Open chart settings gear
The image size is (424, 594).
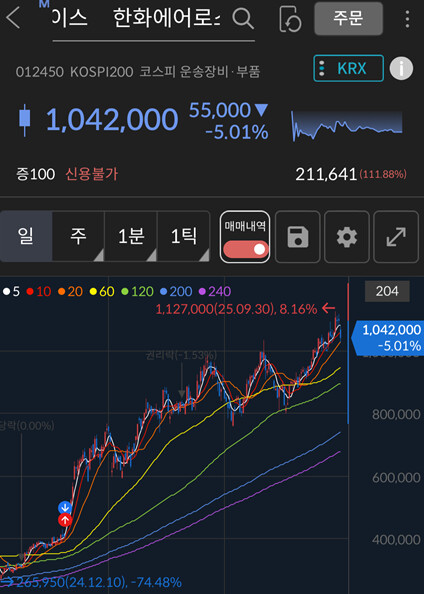click(347, 237)
